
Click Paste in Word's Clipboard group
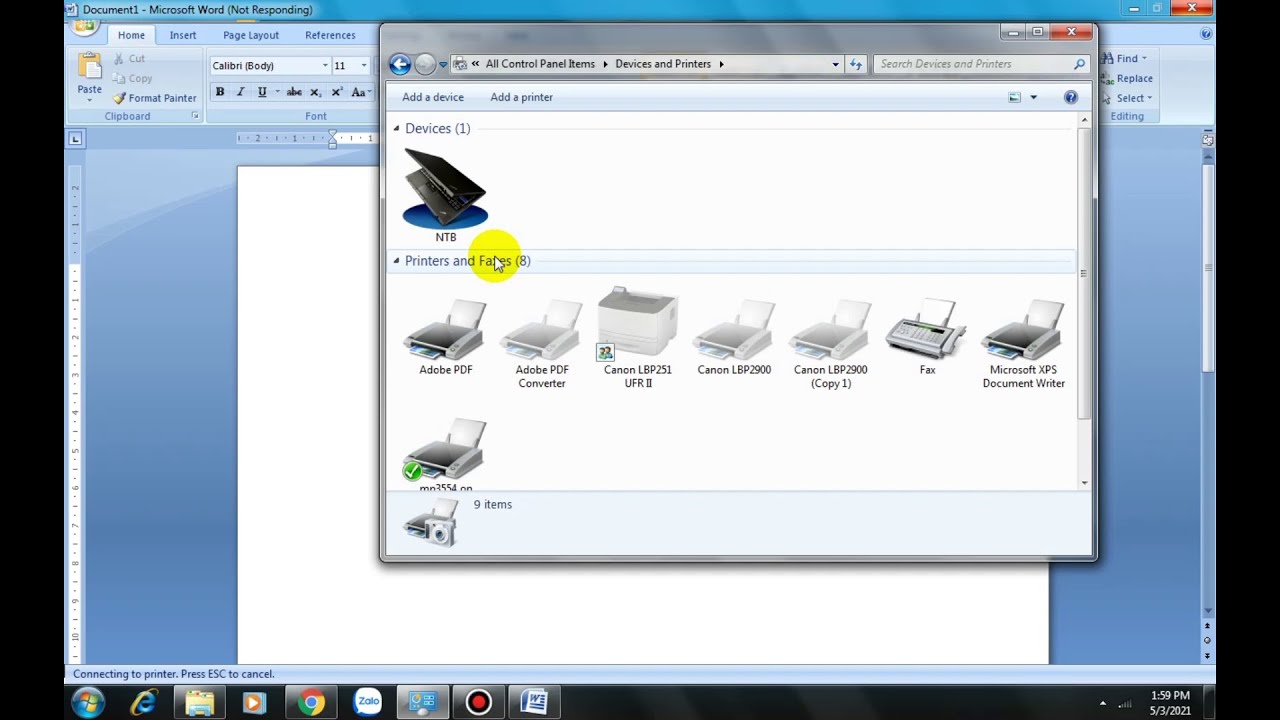[x=89, y=76]
